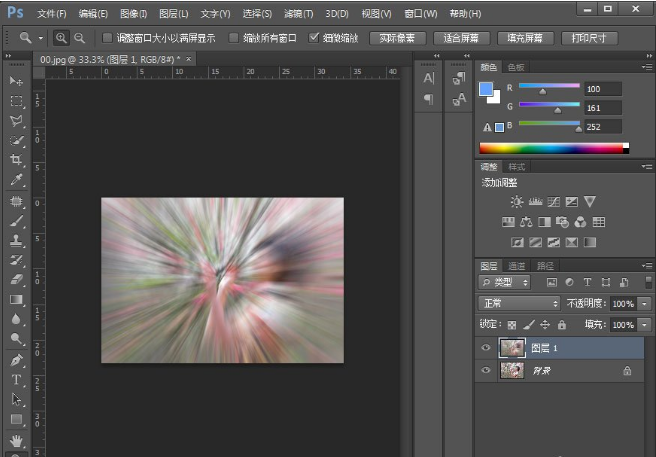Click the Brightness/Contrast adjustment icon

point(517,202)
